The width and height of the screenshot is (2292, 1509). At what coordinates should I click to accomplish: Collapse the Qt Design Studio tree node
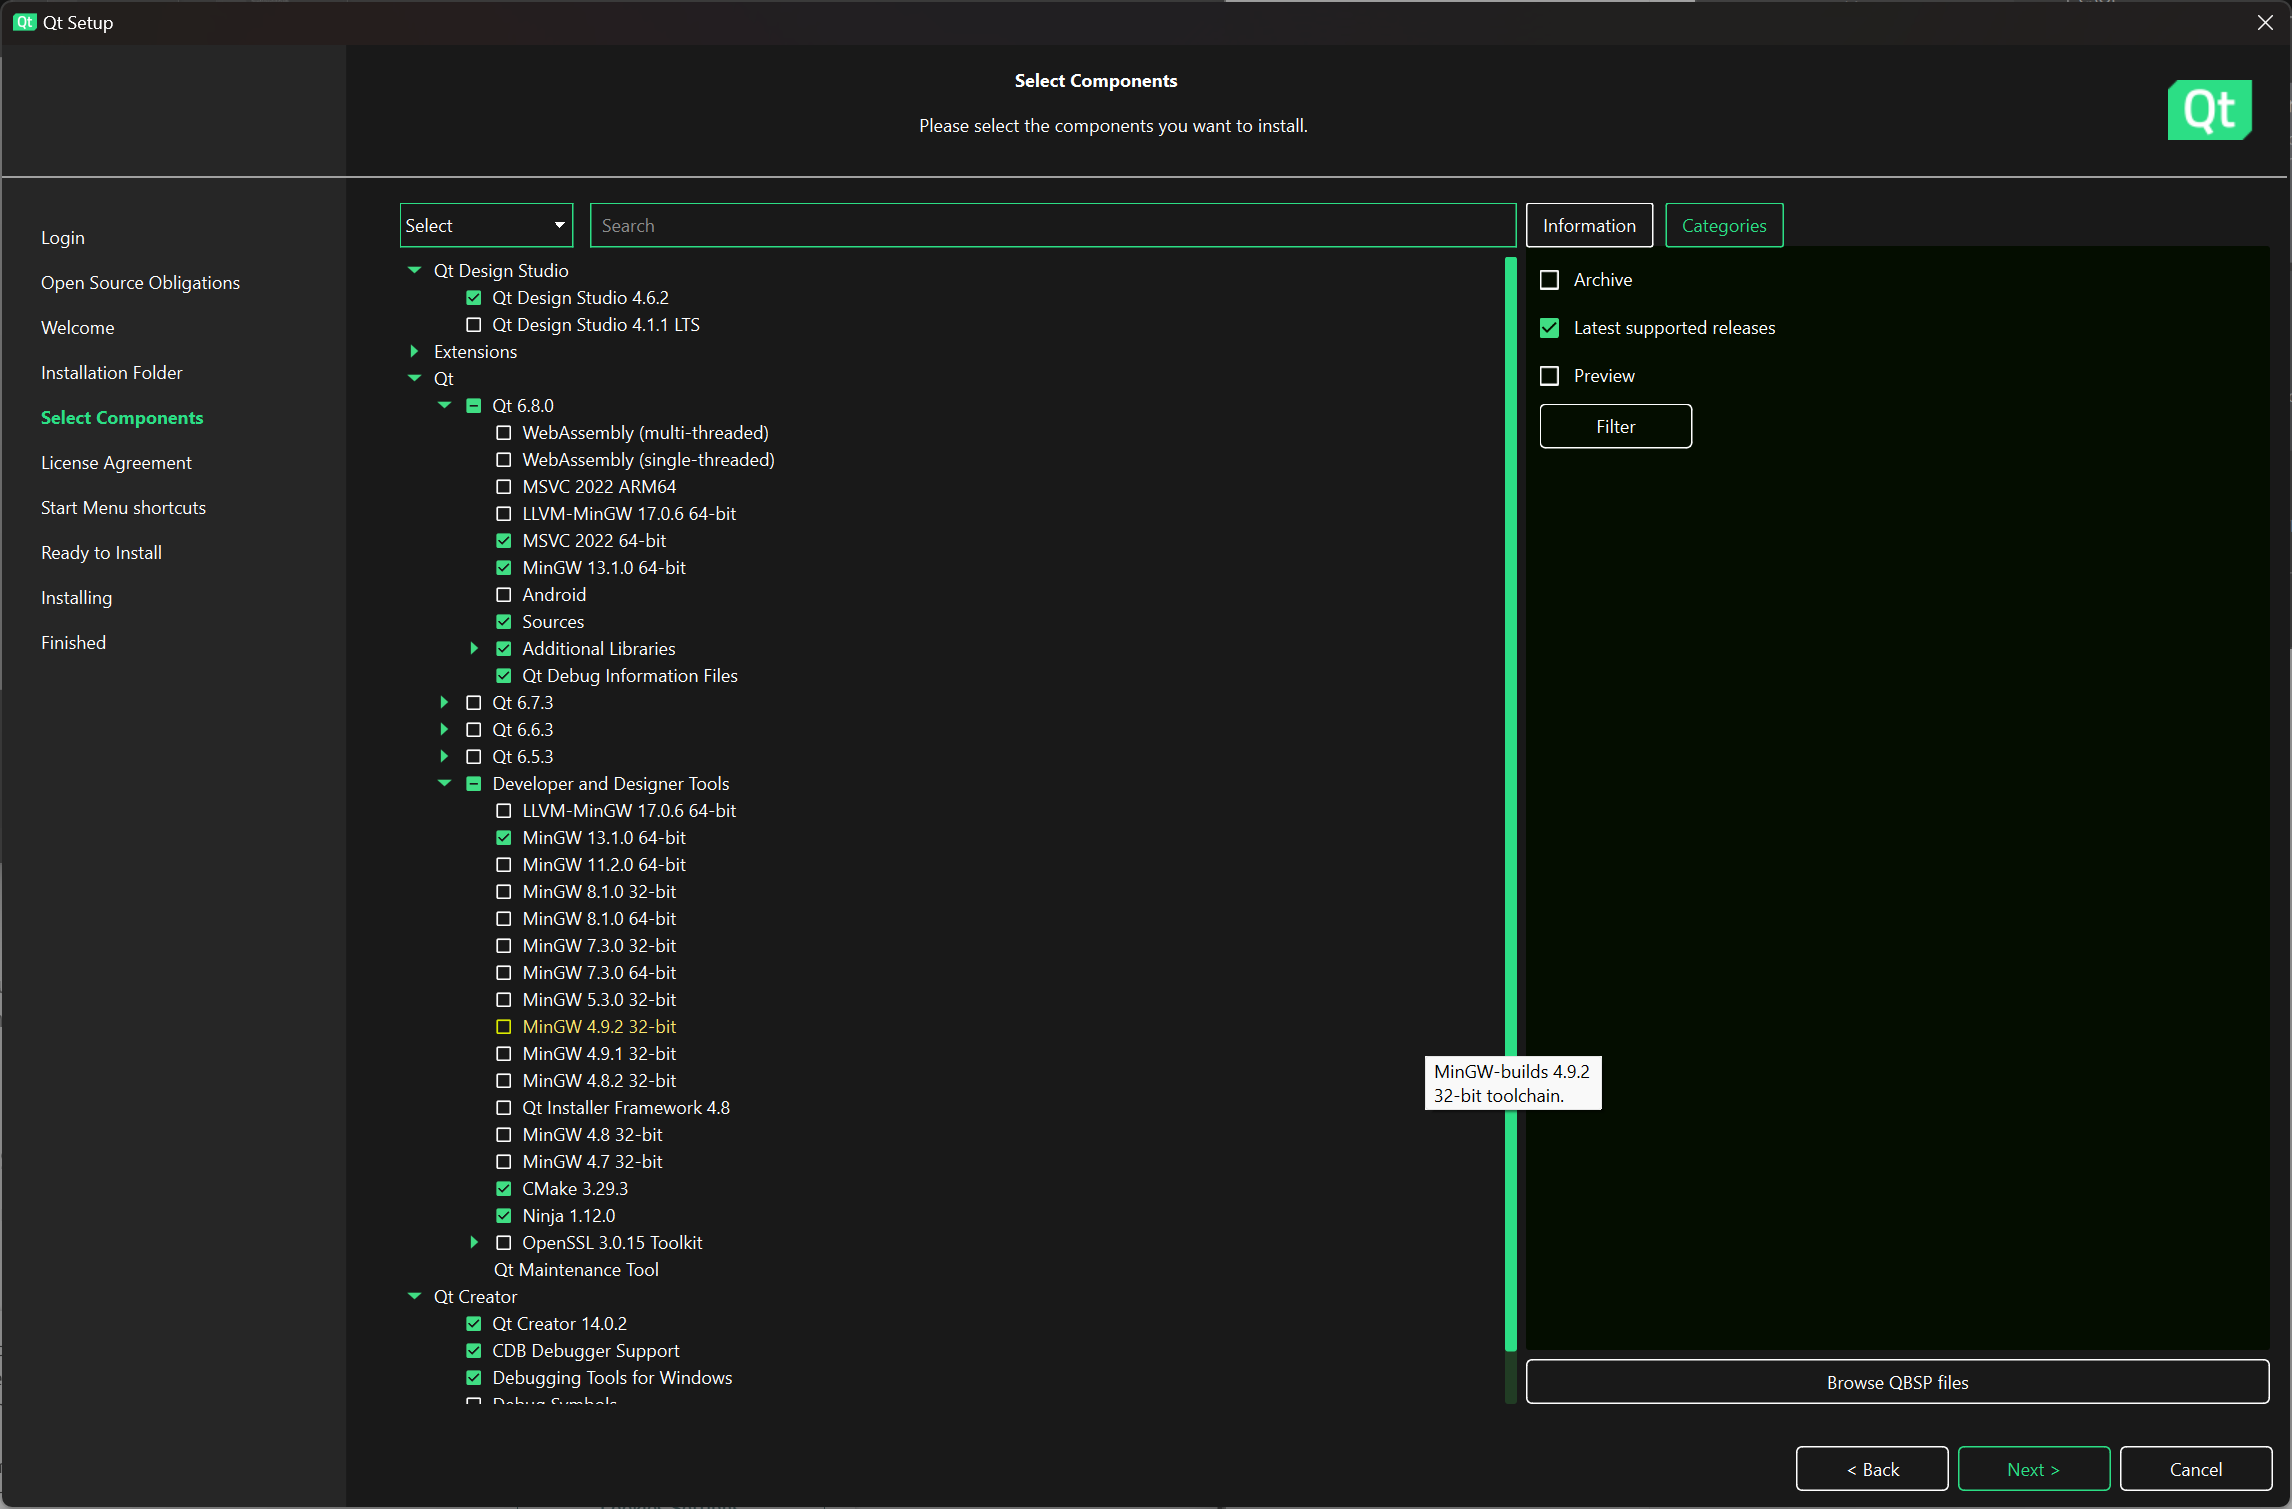point(414,271)
